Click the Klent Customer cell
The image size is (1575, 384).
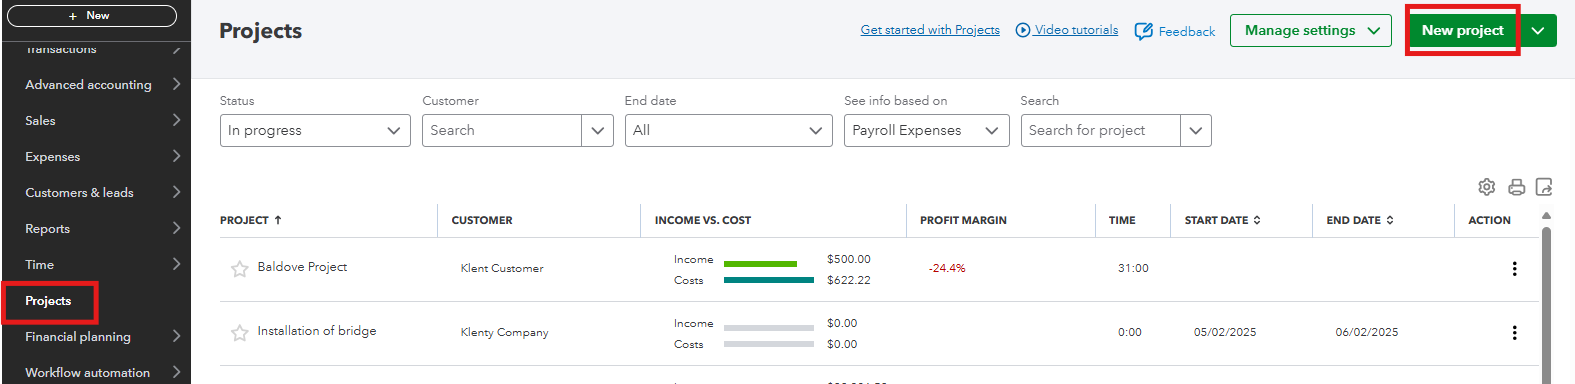502,268
